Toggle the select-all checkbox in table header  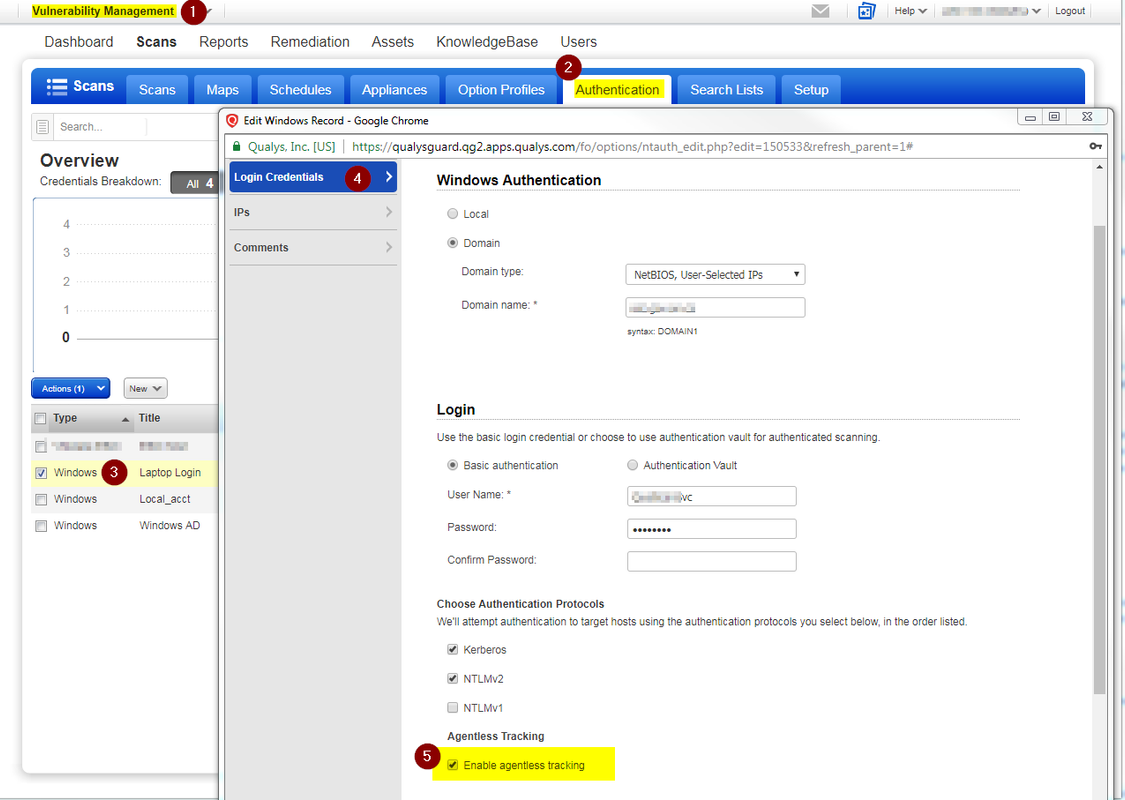tap(41, 418)
